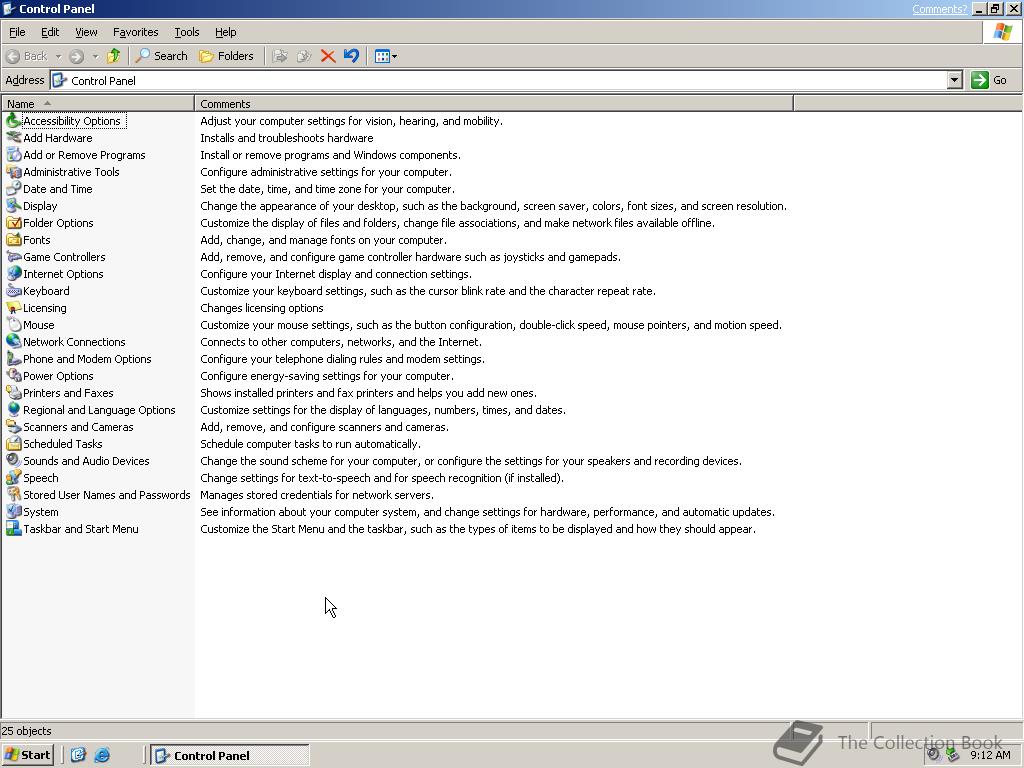Sort by the Comments column header
The width and height of the screenshot is (1024, 768).
494,103
